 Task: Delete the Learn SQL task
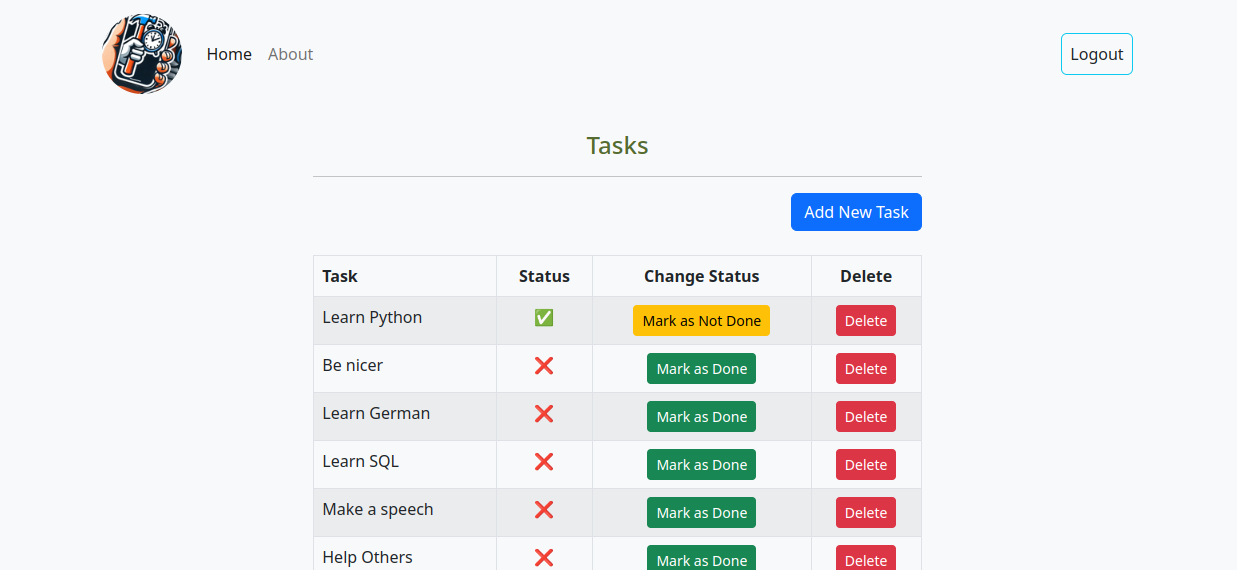[866, 465]
